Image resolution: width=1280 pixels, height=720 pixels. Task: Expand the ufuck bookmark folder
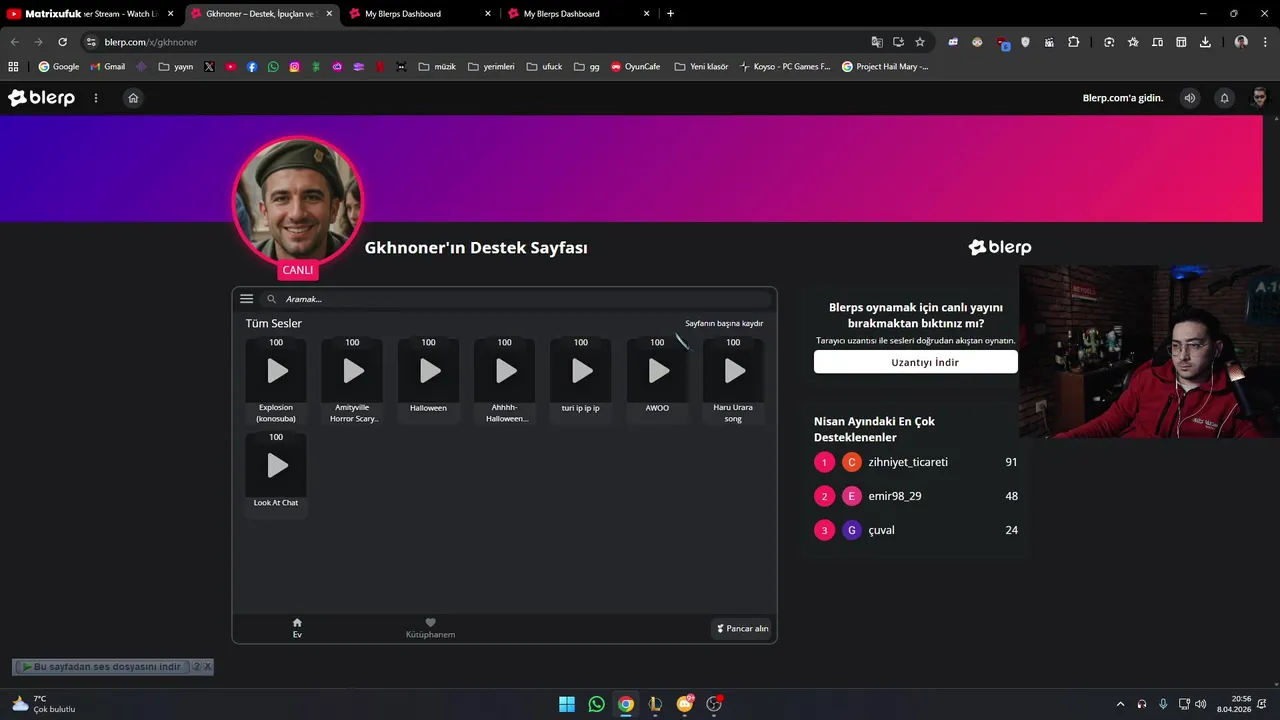click(544, 67)
